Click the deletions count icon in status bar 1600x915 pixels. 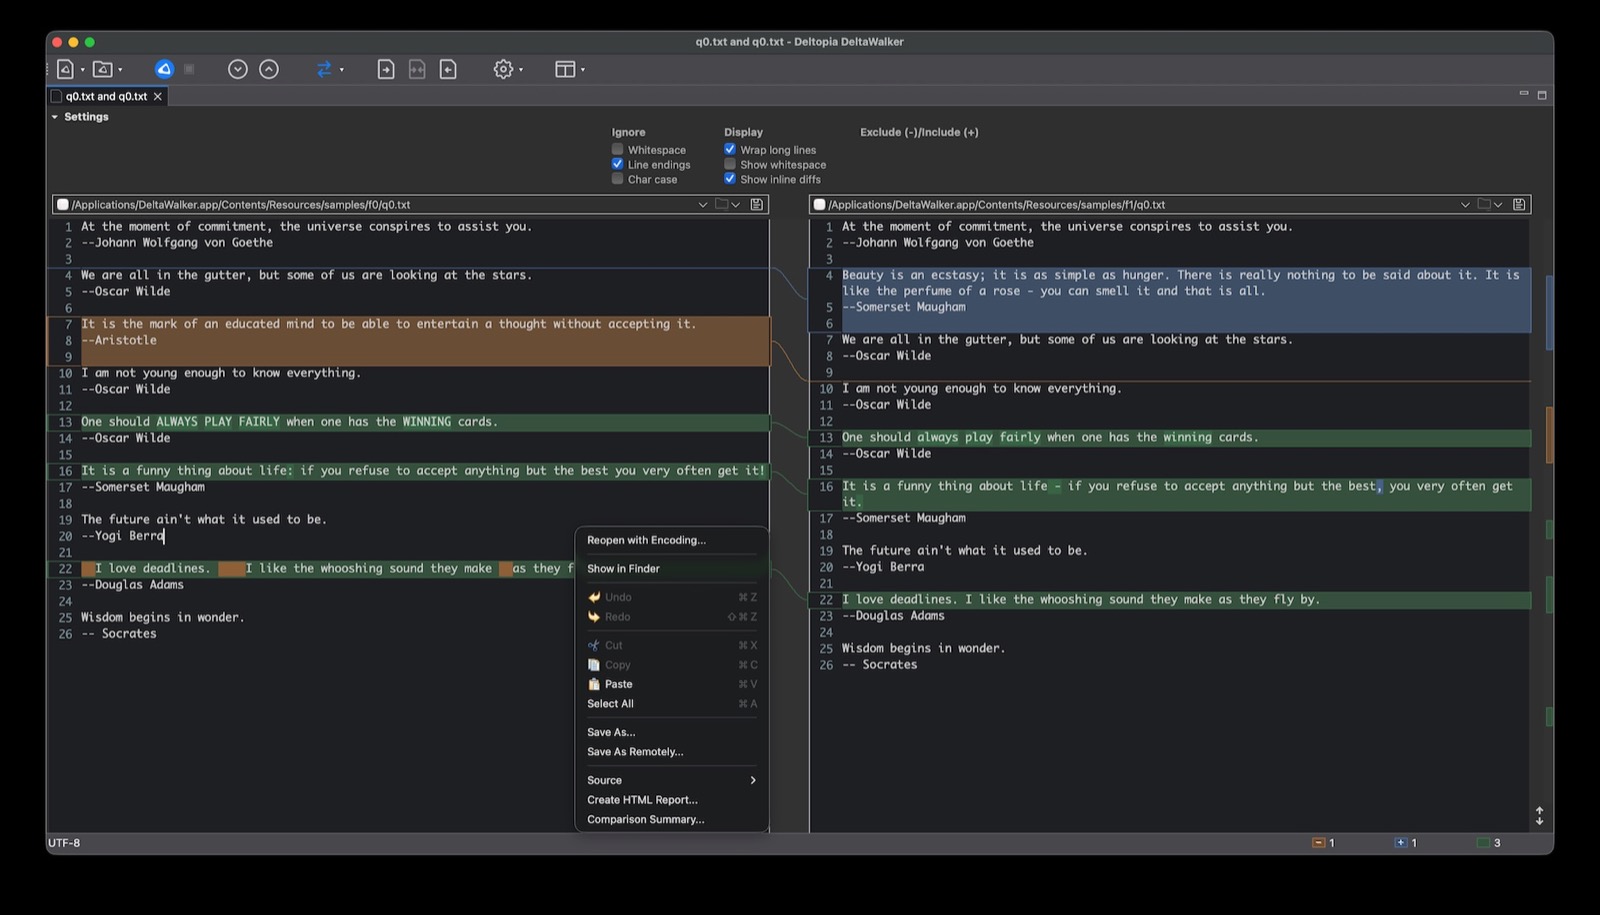(1318, 843)
